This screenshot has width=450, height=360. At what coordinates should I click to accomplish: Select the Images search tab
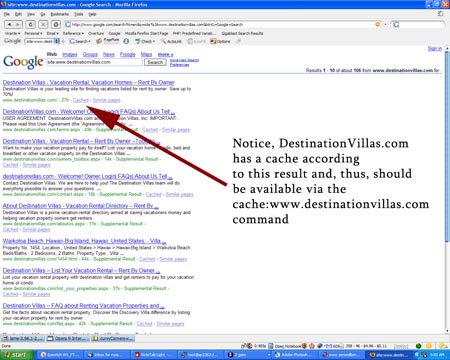point(70,54)
